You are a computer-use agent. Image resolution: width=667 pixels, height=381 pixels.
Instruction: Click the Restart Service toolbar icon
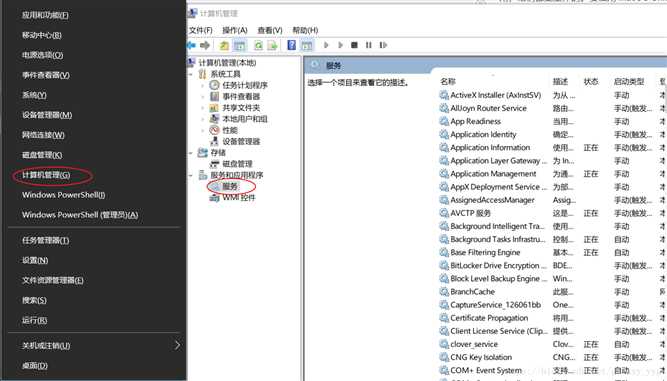coord(383,45)
